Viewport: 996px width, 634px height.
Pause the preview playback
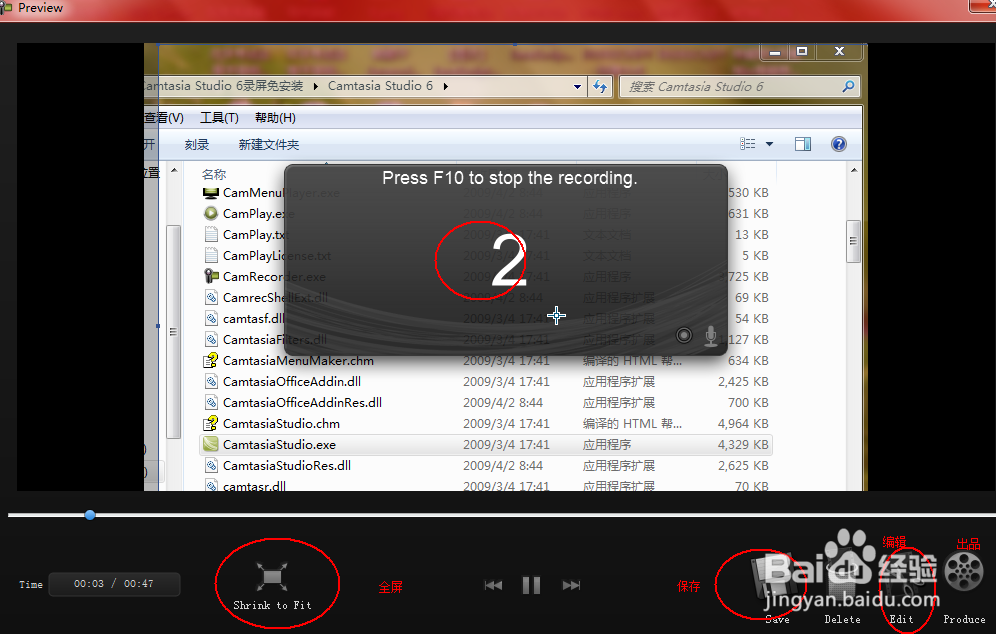point(531,585)
